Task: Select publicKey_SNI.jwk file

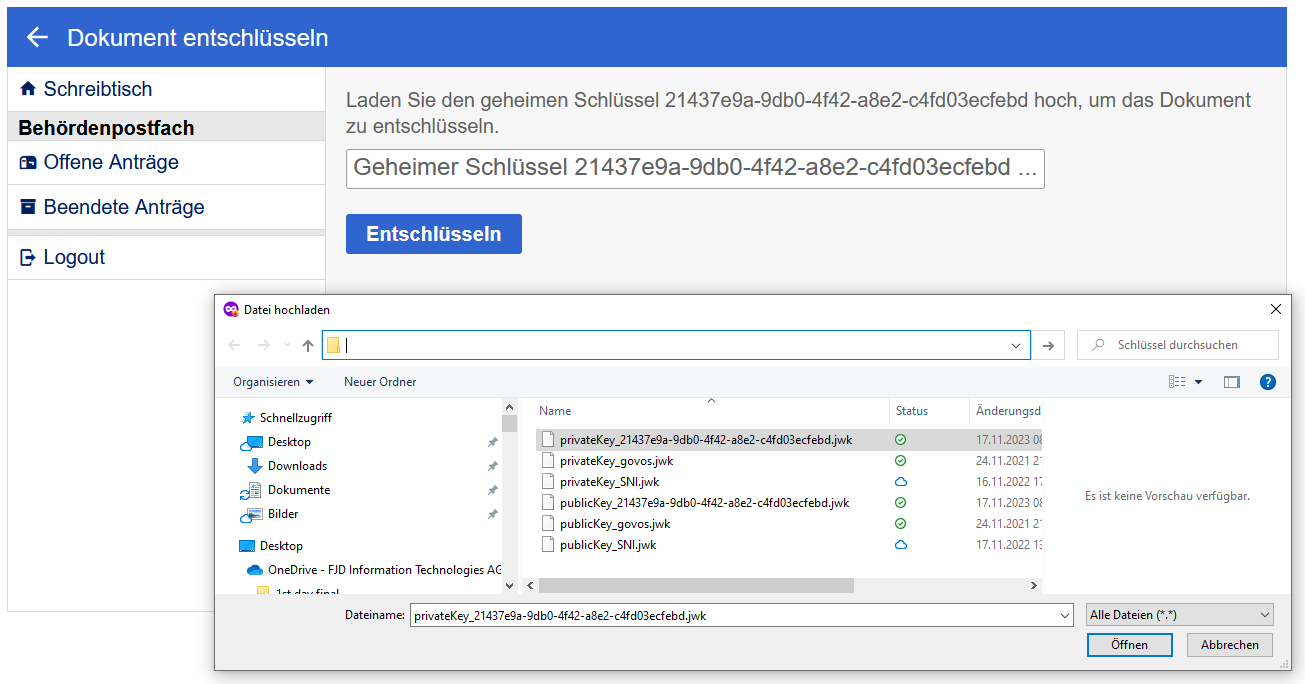Action: click(x=607, y=545)
